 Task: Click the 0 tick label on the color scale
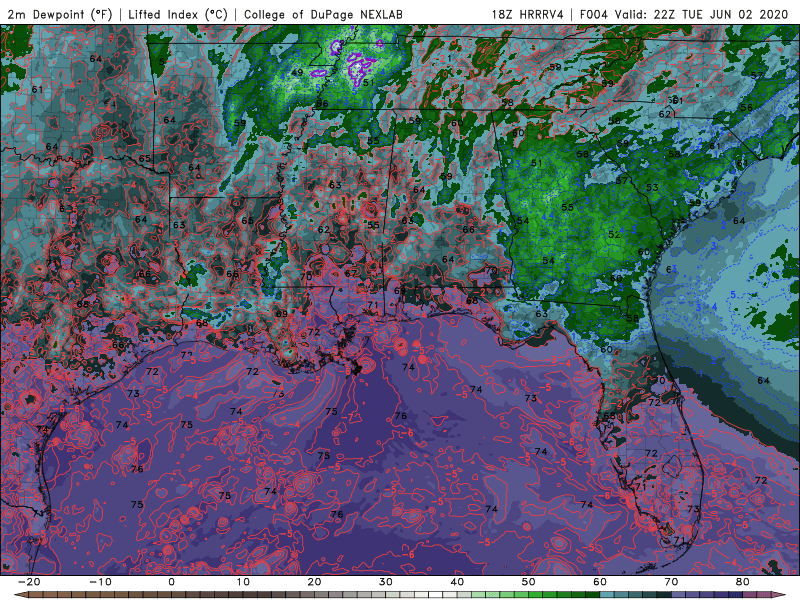pyautogui.click(x=171, y=582)
